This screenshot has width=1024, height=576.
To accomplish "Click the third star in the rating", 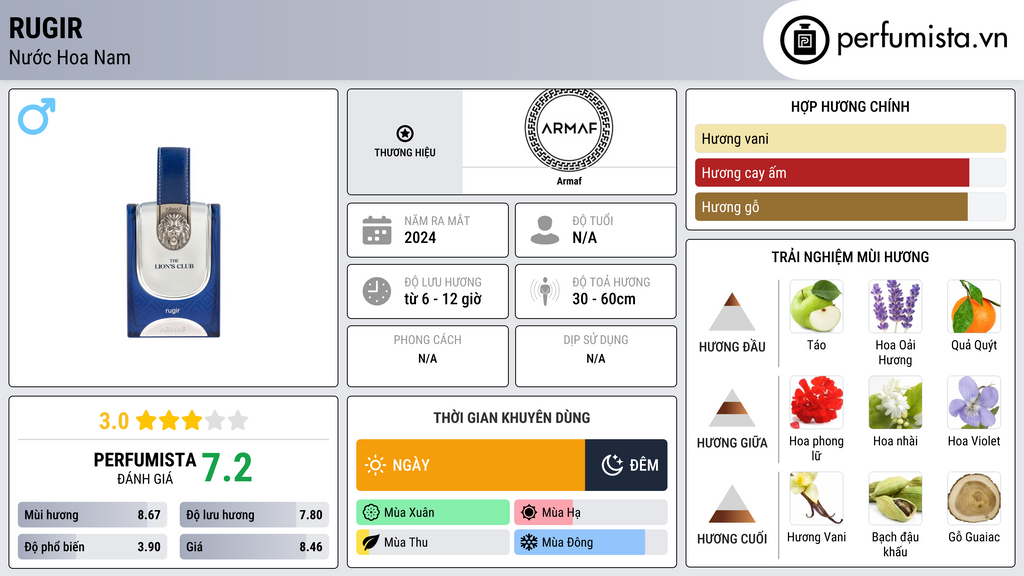I will [x=191, y=420].
